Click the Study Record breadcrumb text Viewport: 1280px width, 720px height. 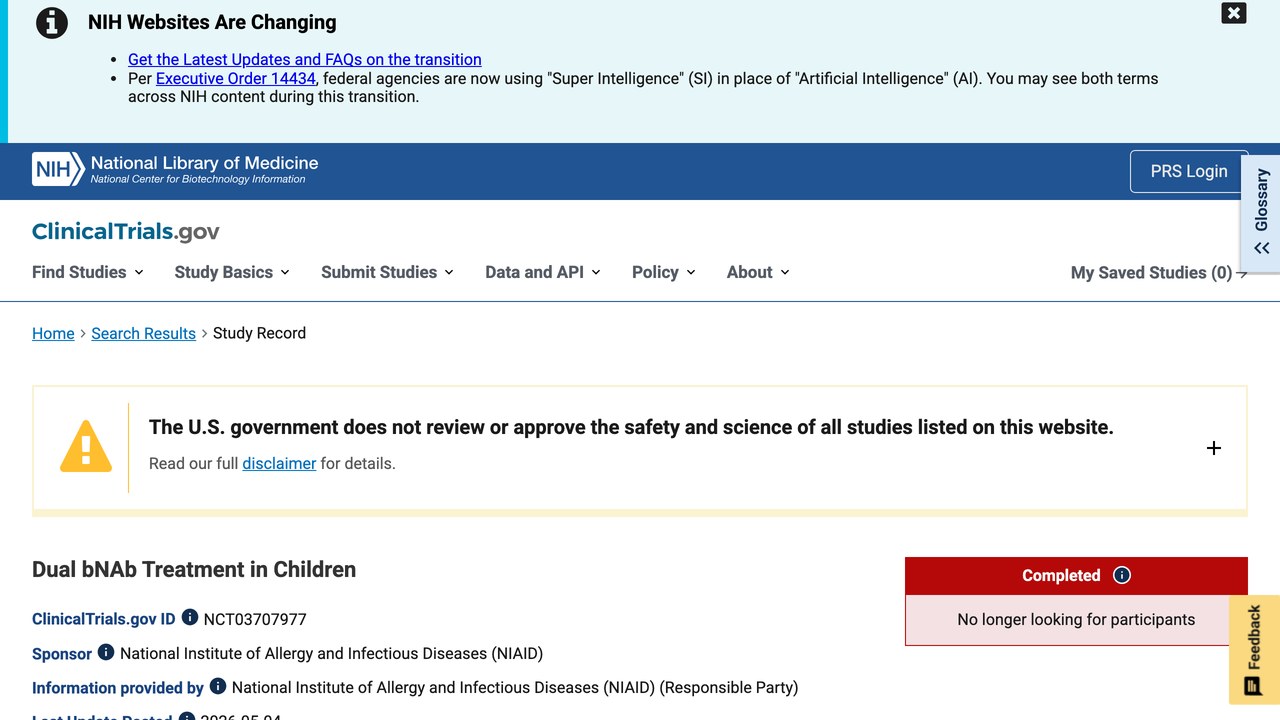pyautogui.click(x=259, y=333)
